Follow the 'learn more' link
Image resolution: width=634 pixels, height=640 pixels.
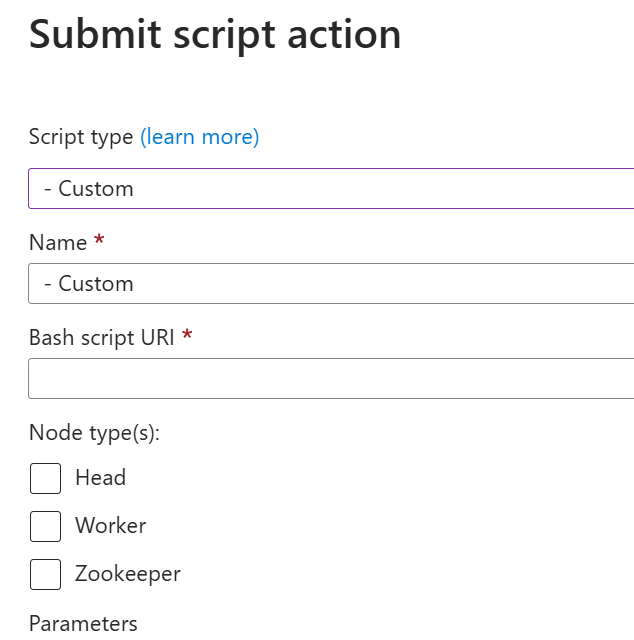199,137
